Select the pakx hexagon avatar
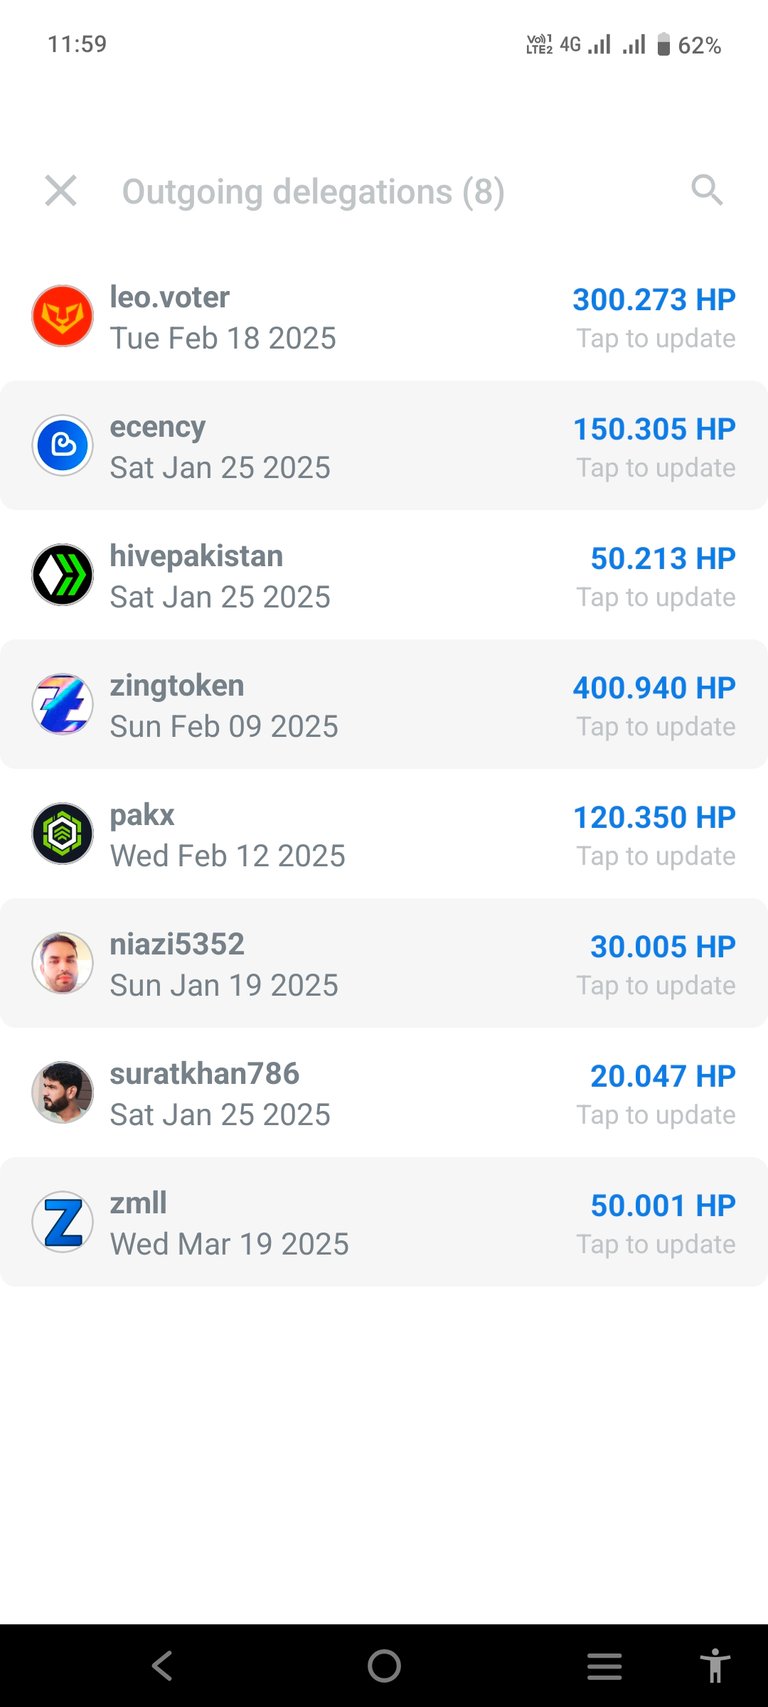 coord(63,834)
